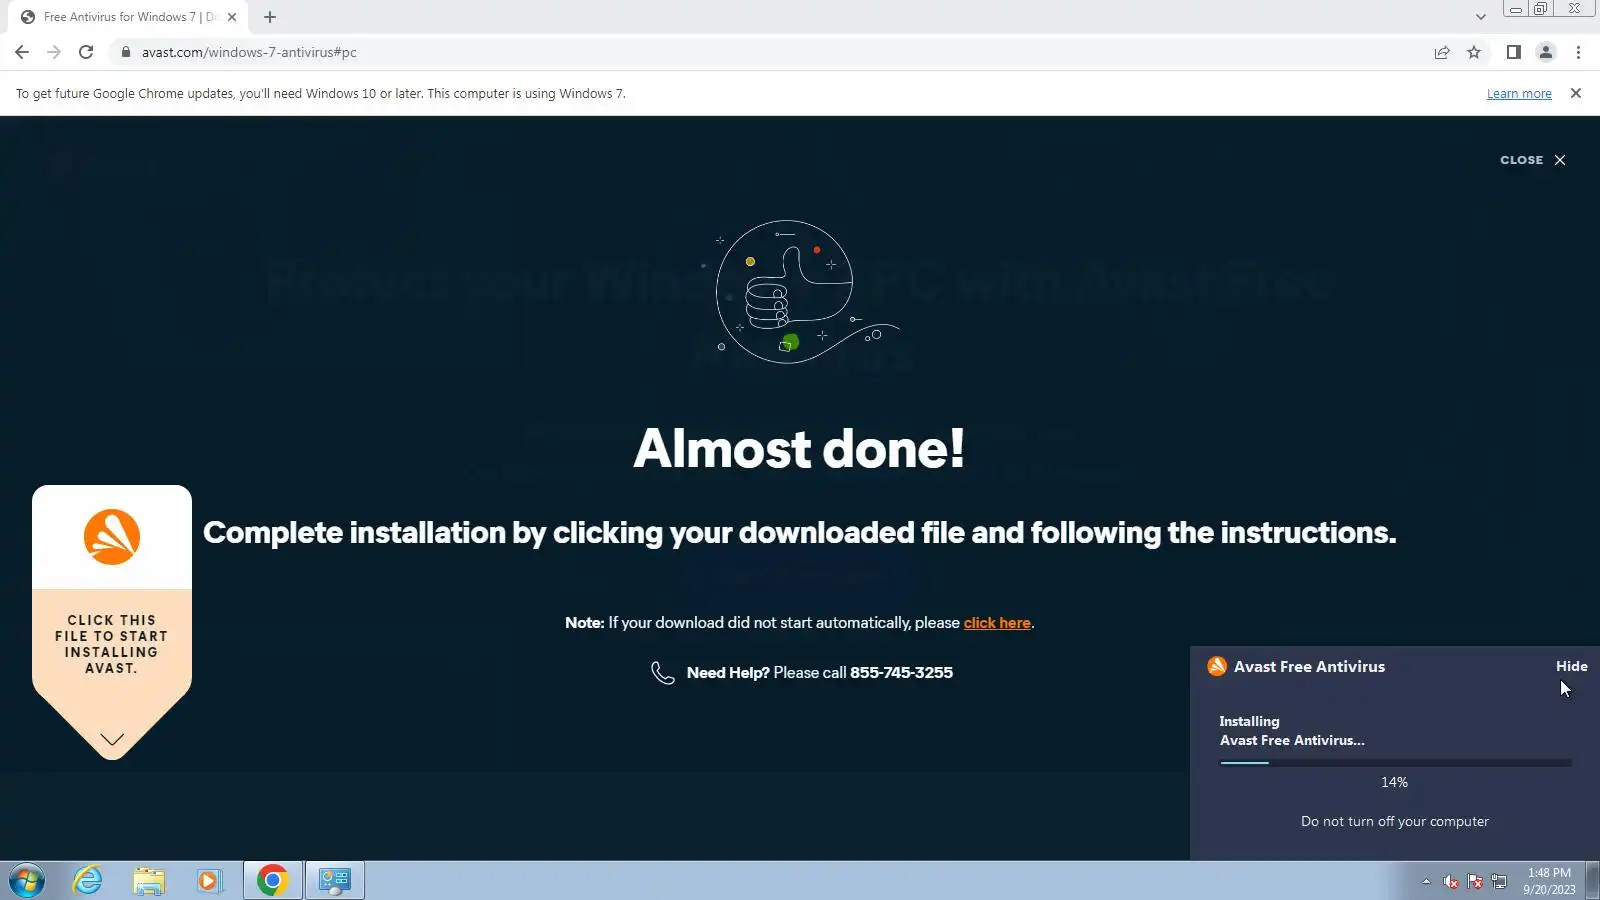The height and width of the screenshot is (900, 1600).
Task: Bookmark this tab with the star
Action: tap(1474, 52)
